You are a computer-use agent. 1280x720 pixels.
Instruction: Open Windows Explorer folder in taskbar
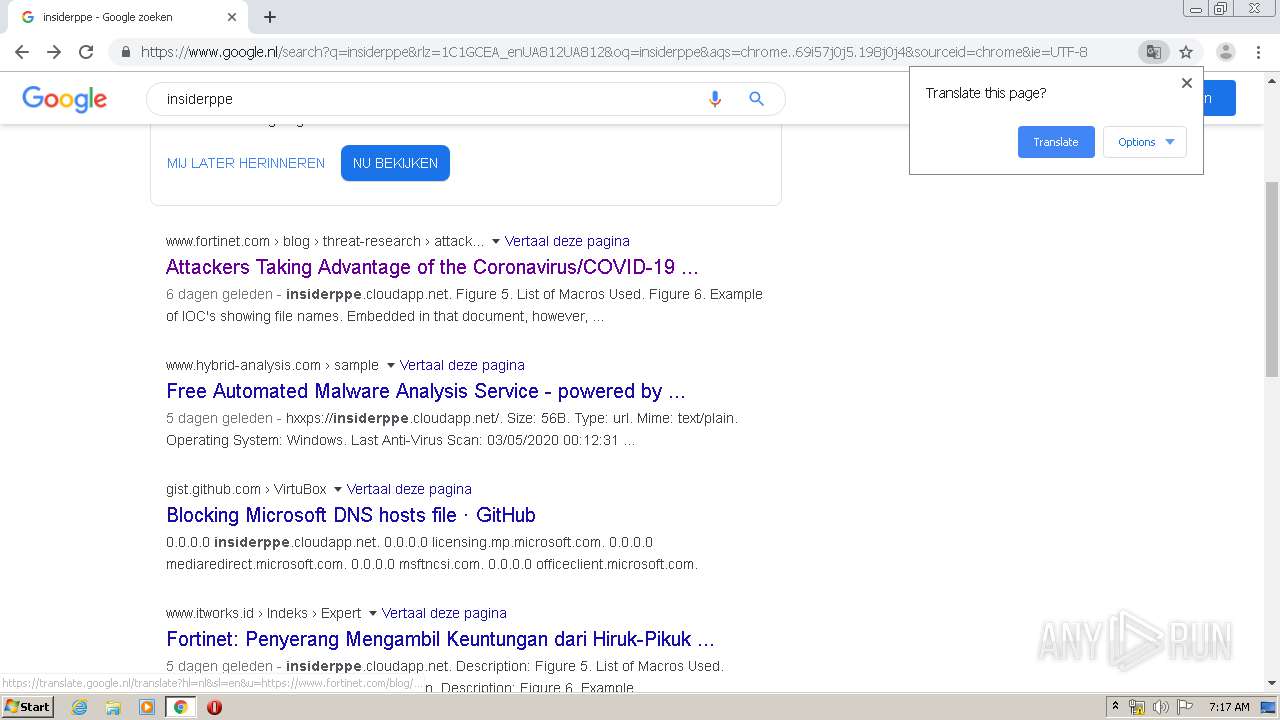tap(113, 707)
